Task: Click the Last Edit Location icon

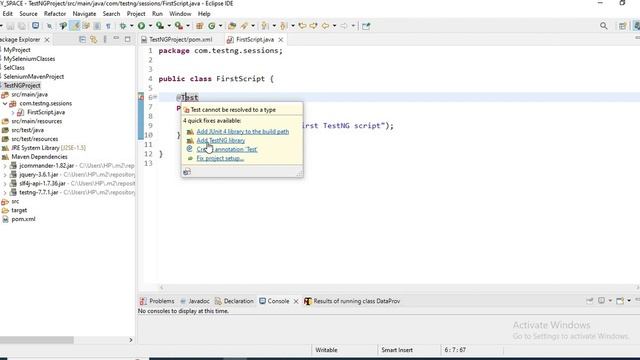Action: pyautogui.click(x=302, y=26)
